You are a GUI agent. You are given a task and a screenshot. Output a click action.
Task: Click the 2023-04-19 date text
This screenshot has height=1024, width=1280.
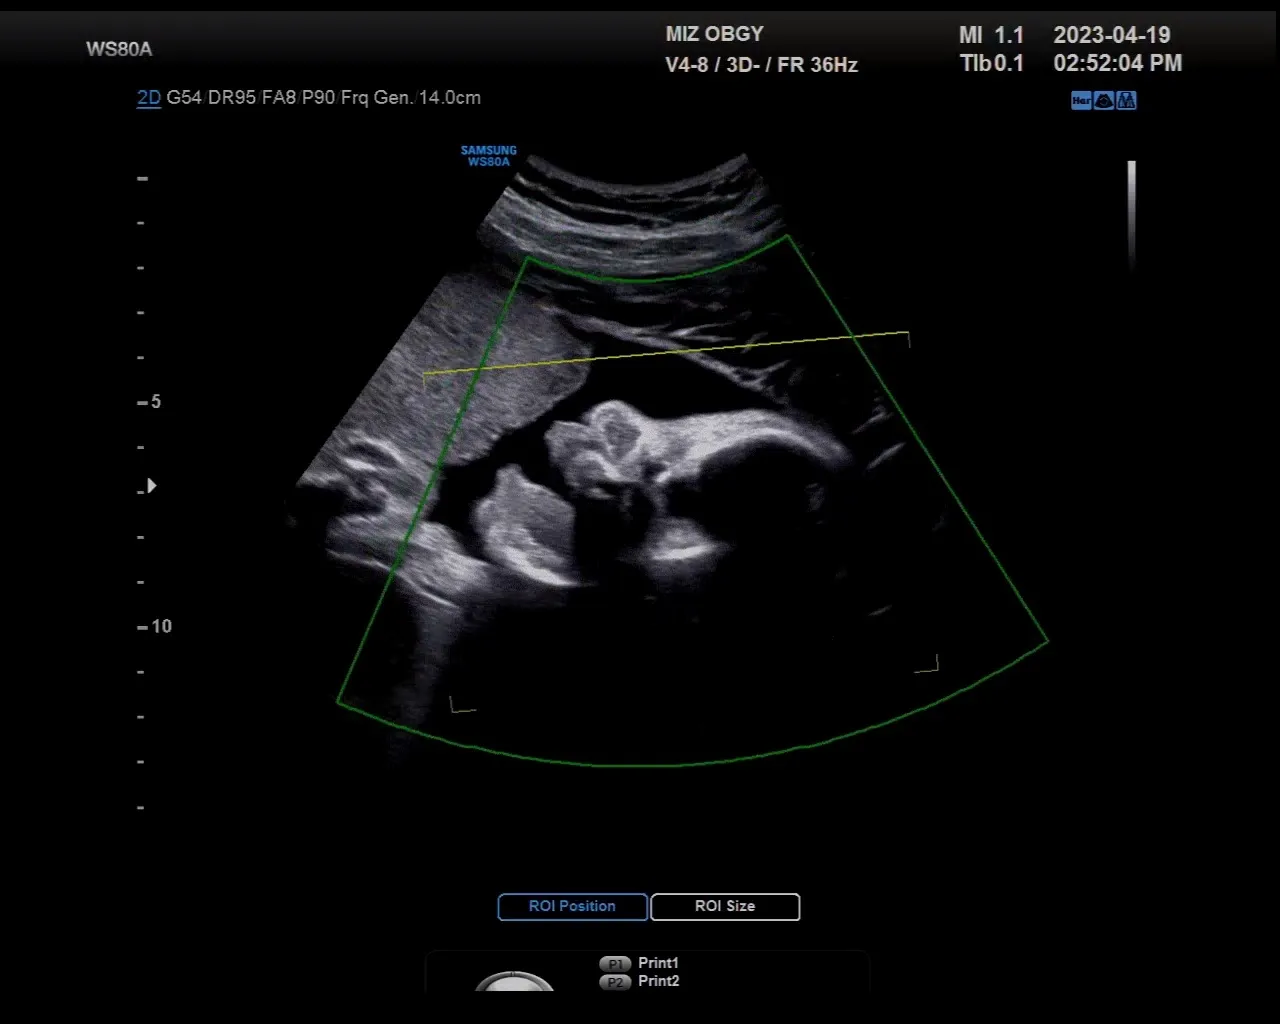[x=1112, y=35]
